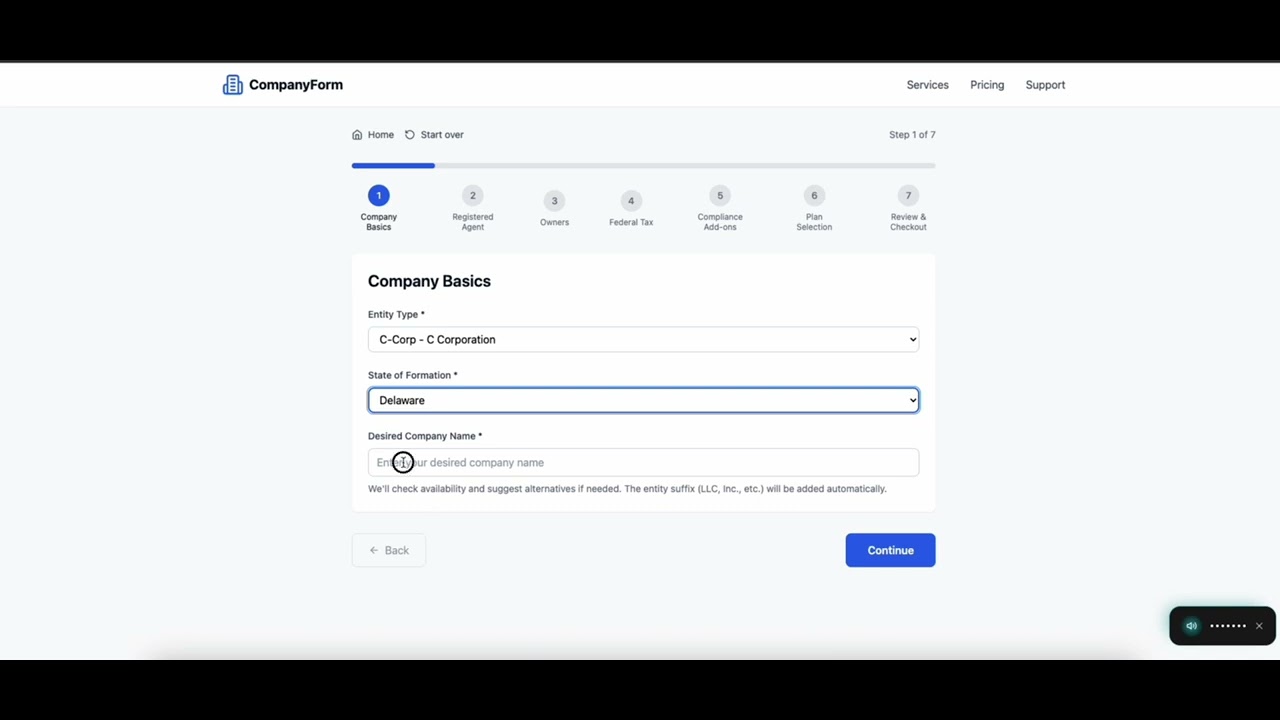Screen dimensions: 1280x720
Task: Select step 1 Company Basics circle
Action: click(378, 195)
